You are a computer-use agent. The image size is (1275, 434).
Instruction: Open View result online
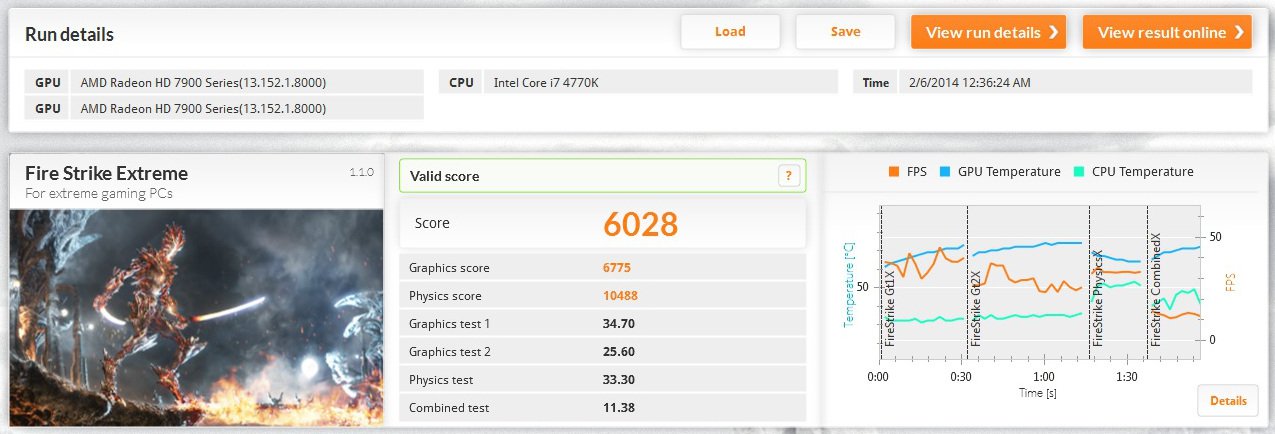point(1166,32)
